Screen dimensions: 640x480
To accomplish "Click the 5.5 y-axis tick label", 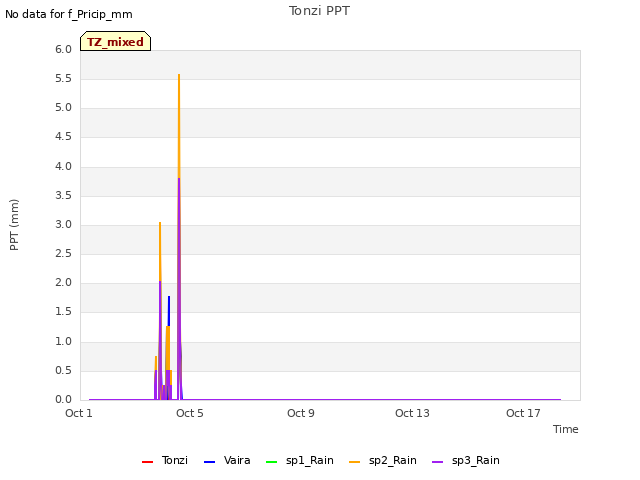I will click(63, 78).
